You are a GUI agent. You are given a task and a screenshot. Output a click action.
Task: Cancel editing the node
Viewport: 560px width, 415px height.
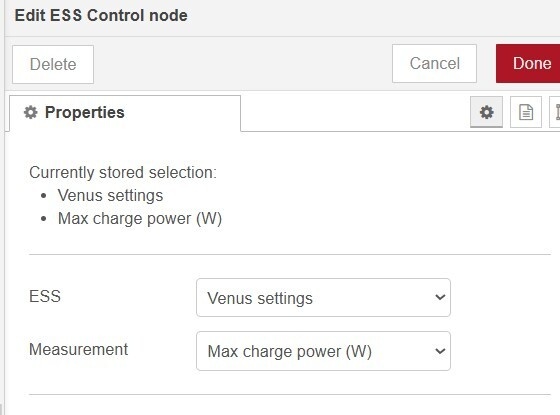point(434,64)
